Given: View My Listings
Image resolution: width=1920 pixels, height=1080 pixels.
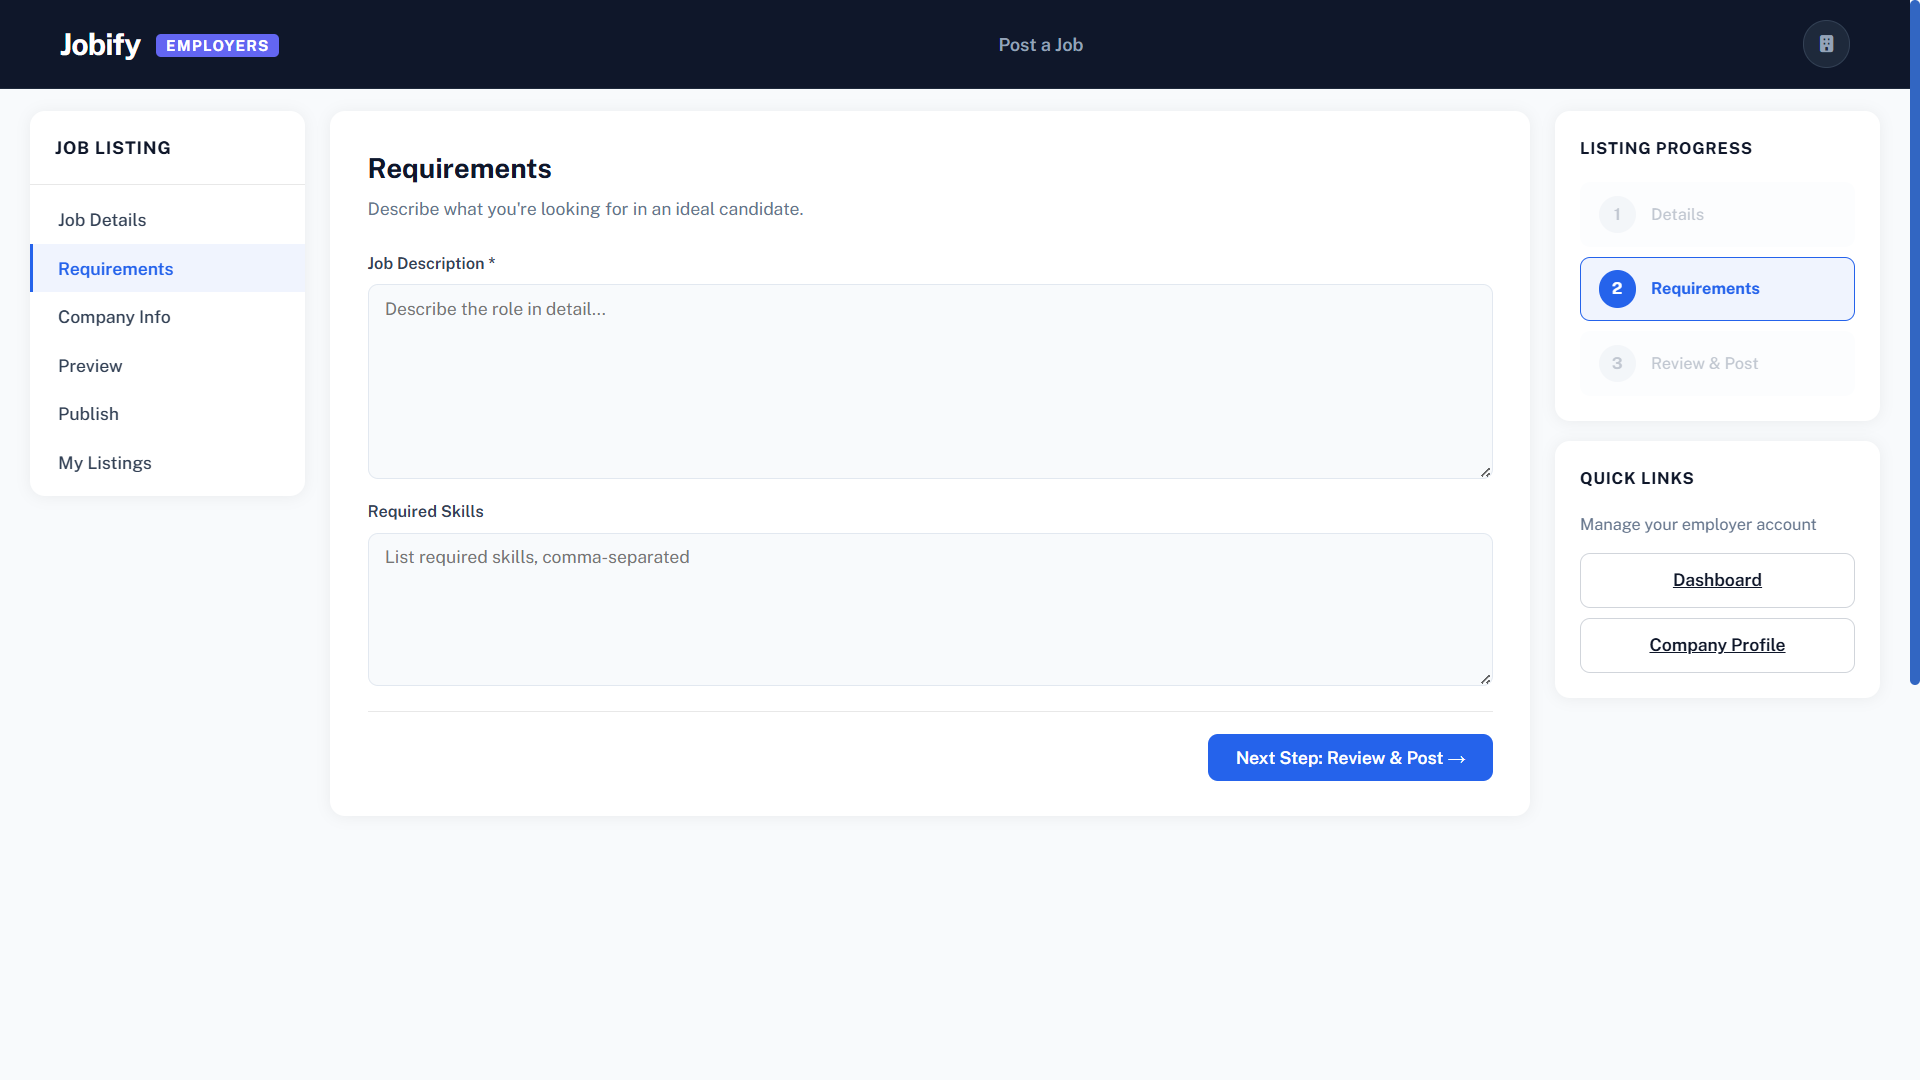Looking at the screenshot, I should pyautogui.click(x=167, y=463).
